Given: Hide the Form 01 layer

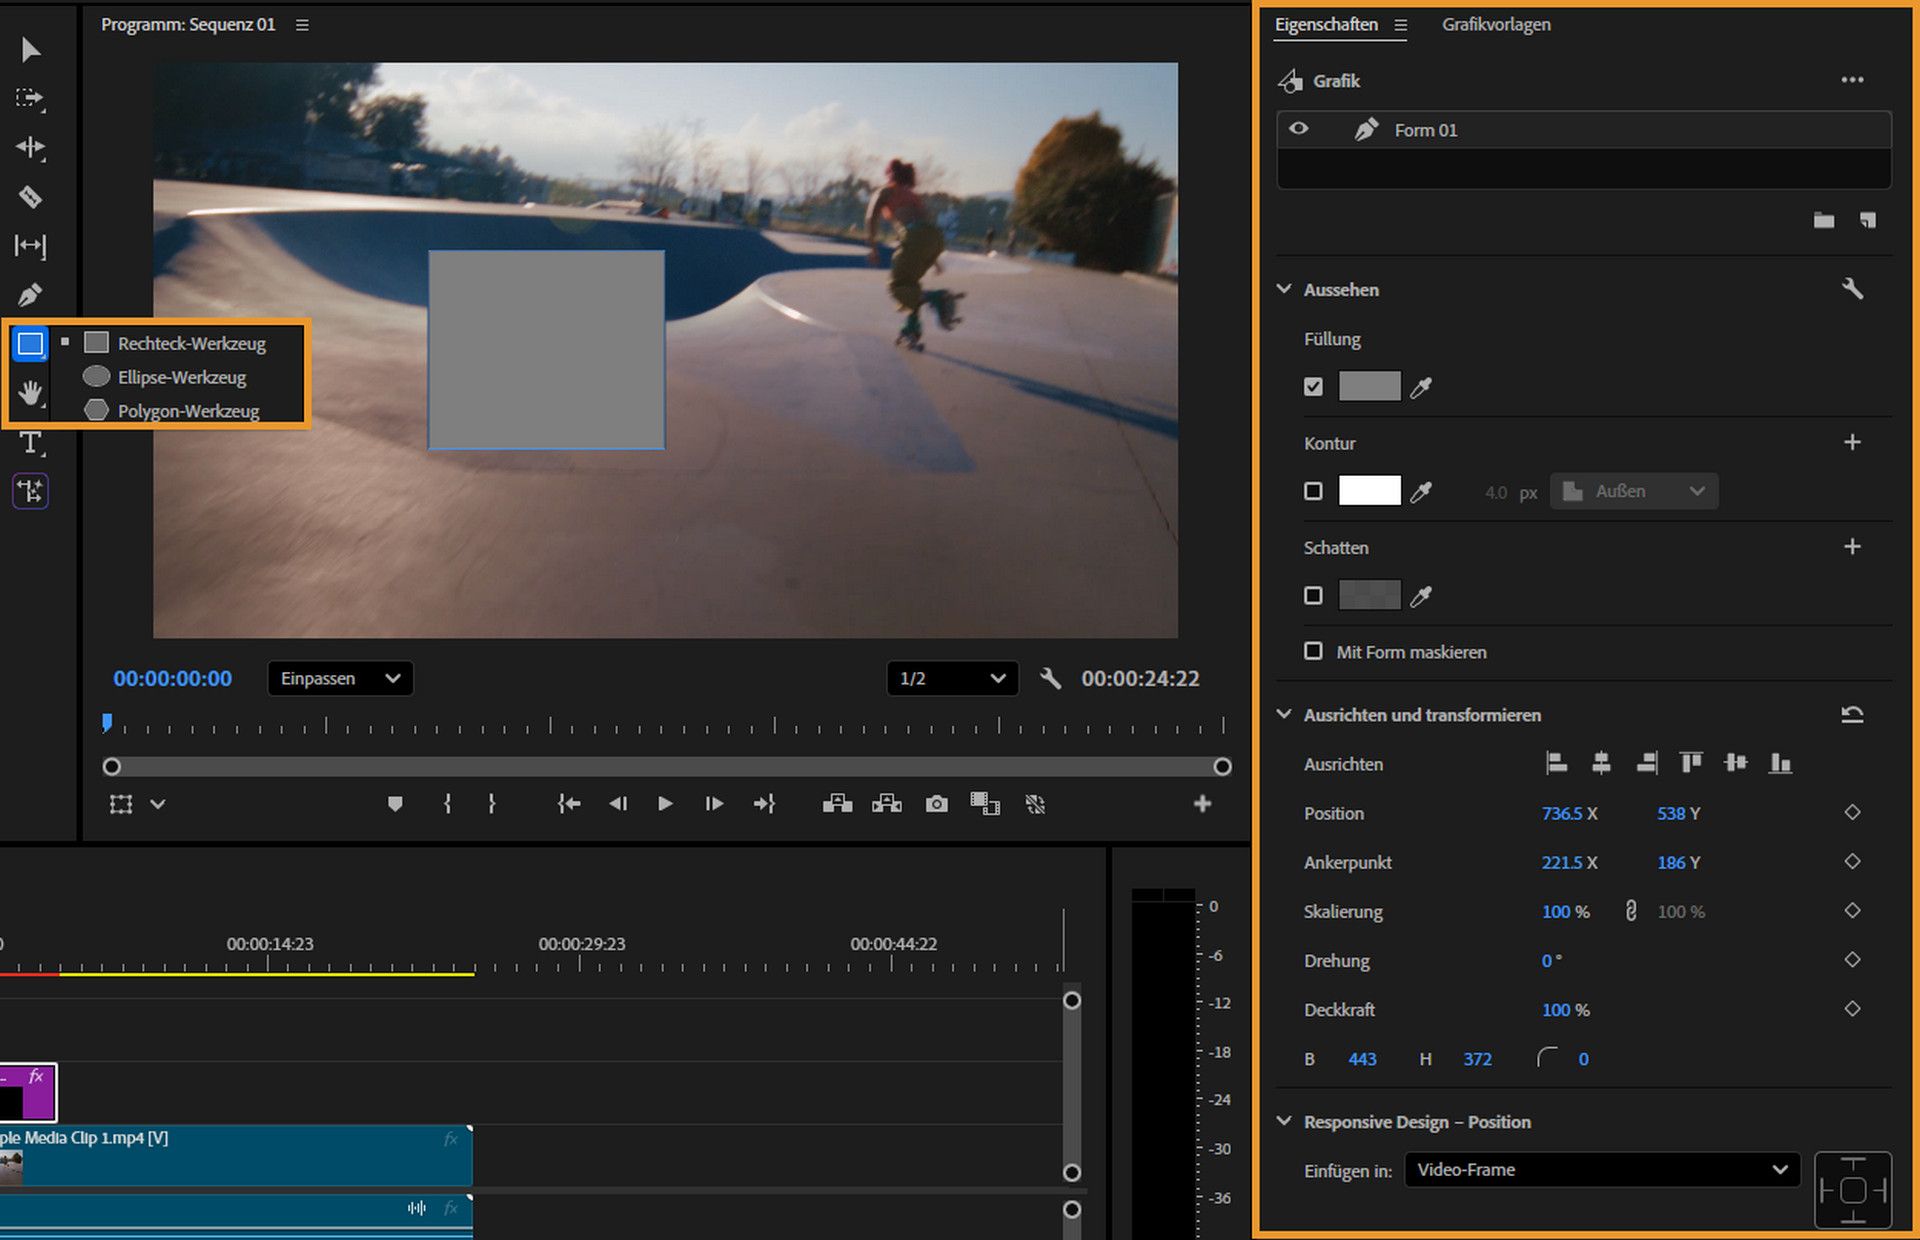Looking at the screenshot, I should tap(1299, 129).
